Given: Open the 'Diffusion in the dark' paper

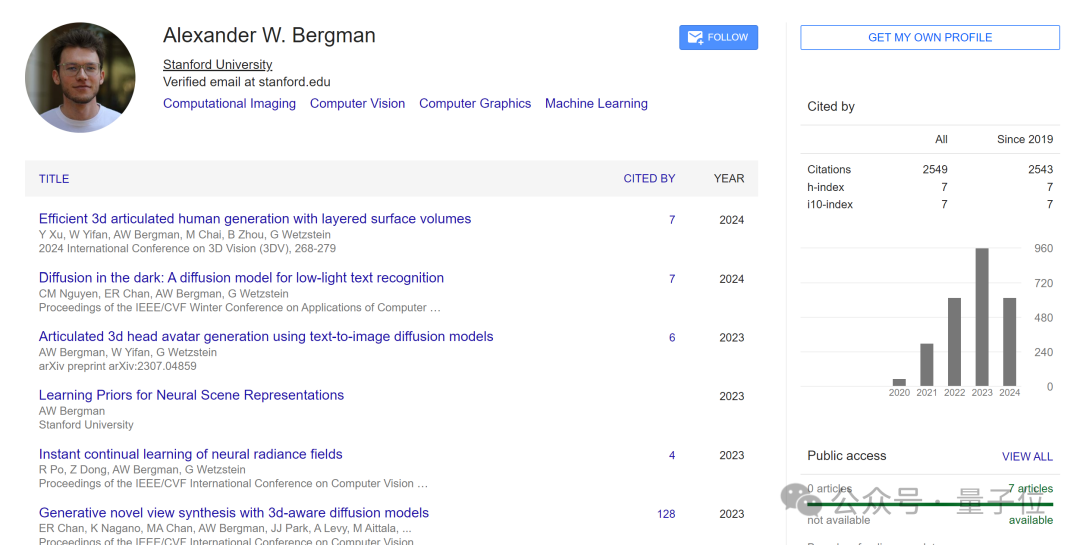Looking at the screenshot, I should [241, 278].
